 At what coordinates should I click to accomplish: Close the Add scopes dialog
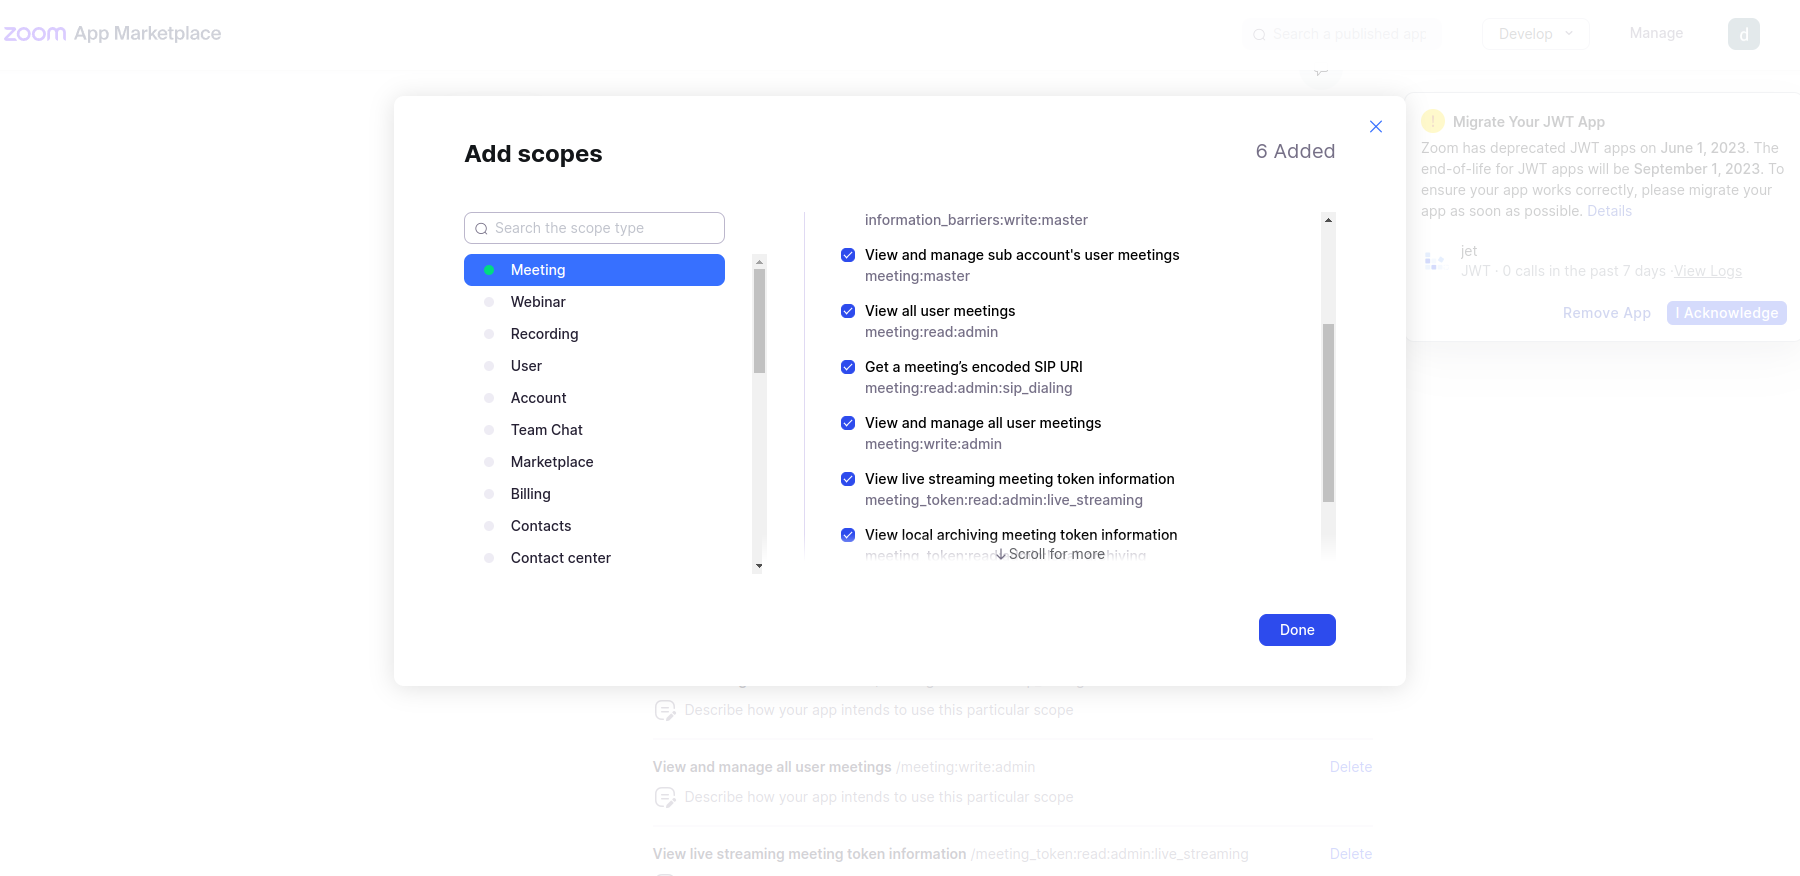pos(1376,127)
